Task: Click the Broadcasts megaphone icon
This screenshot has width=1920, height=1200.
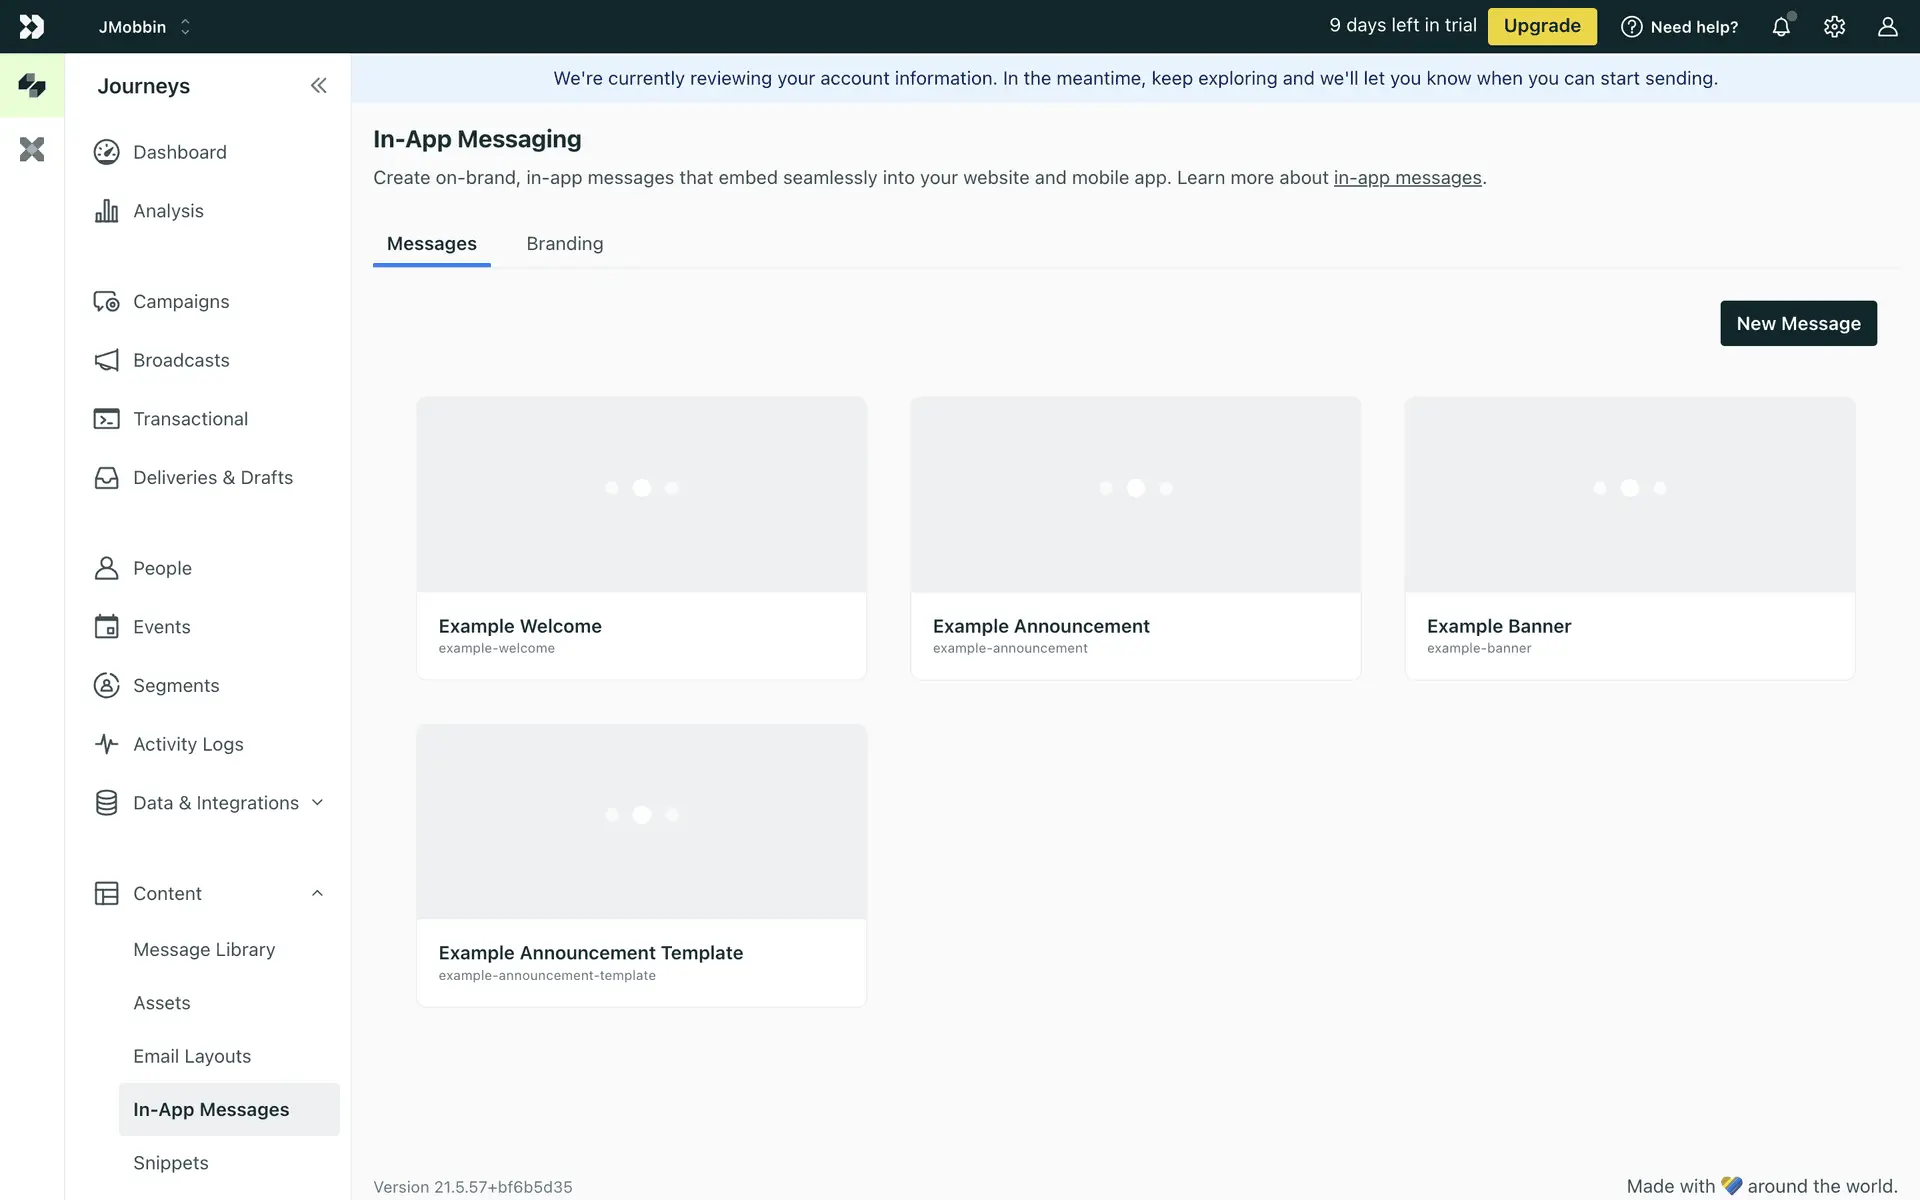Action: point(107,360)
